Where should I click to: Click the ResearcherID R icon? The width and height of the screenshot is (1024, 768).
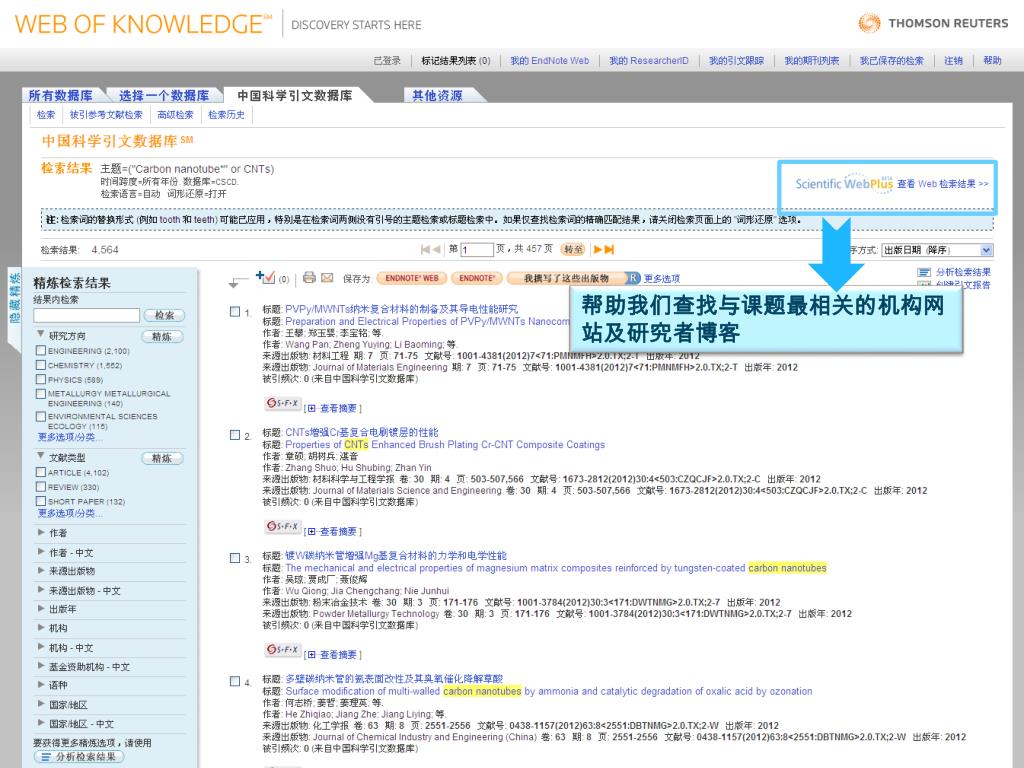point(632,278)
